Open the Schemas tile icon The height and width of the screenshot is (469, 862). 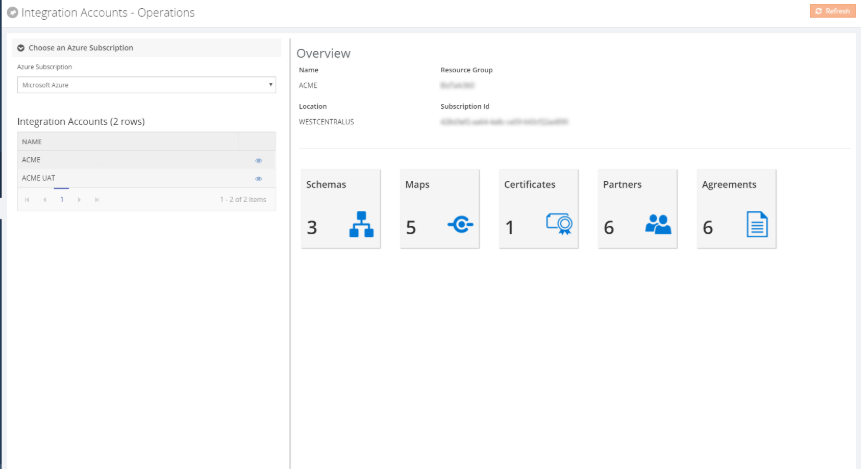click(x=361, y=224)
